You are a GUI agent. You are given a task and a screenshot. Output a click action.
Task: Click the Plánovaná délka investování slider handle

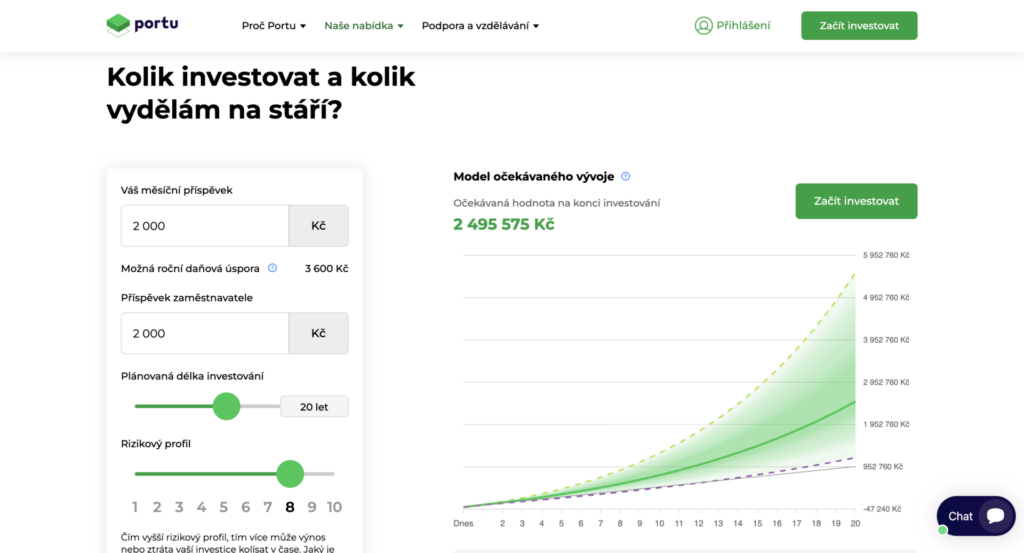coord(227,406)
